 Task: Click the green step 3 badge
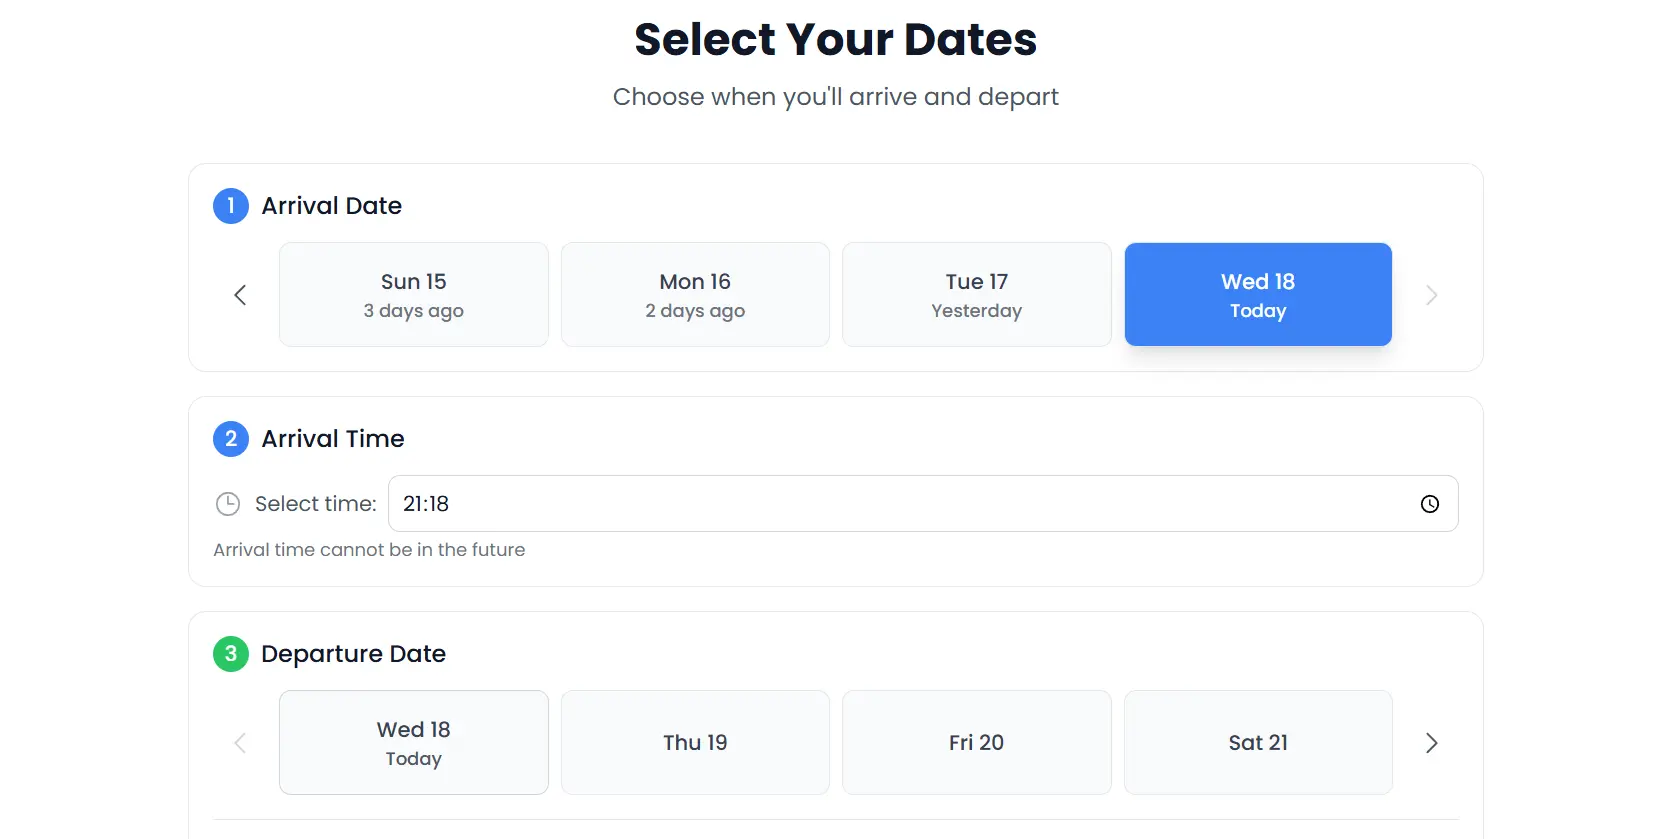pyautogui.click(x=230, y=654)
